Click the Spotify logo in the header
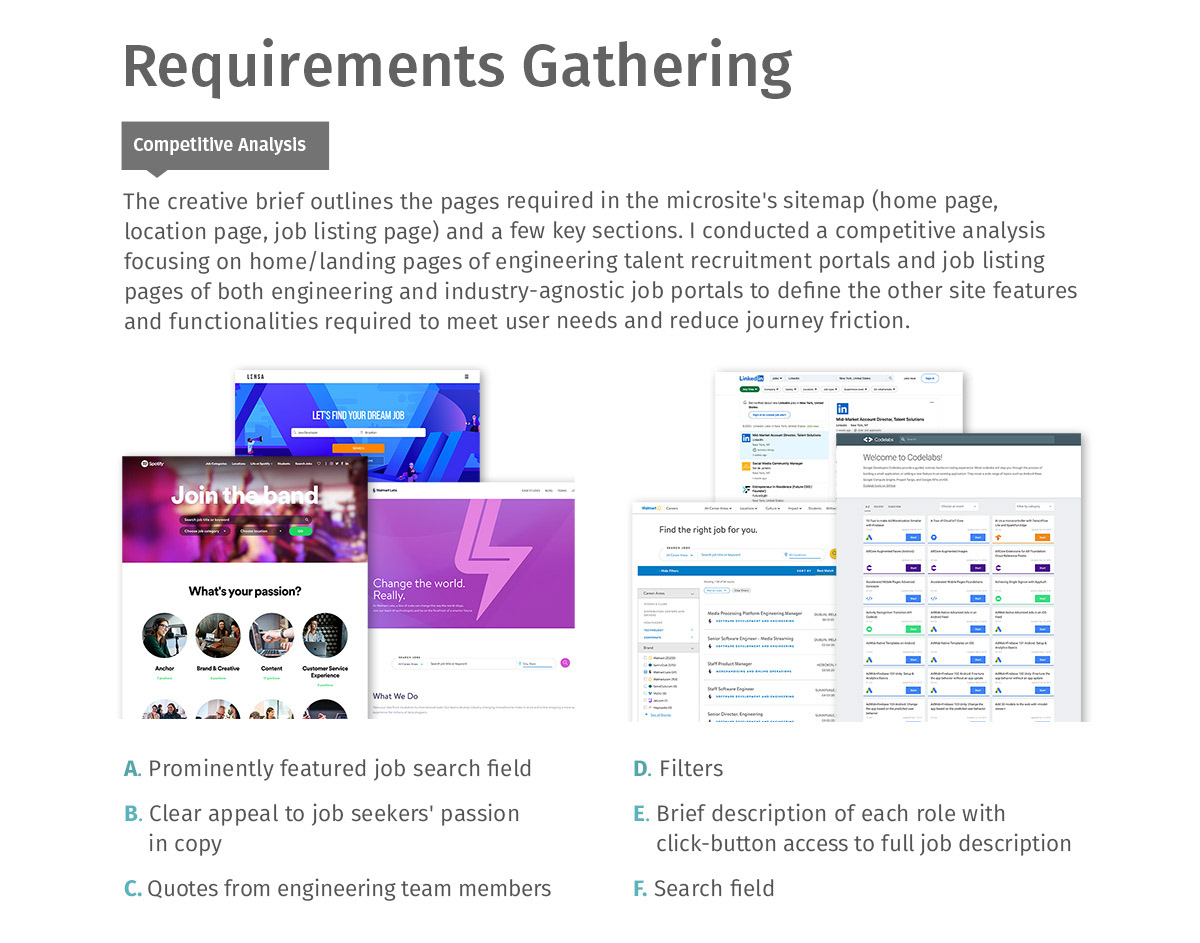 click(153, 463)
